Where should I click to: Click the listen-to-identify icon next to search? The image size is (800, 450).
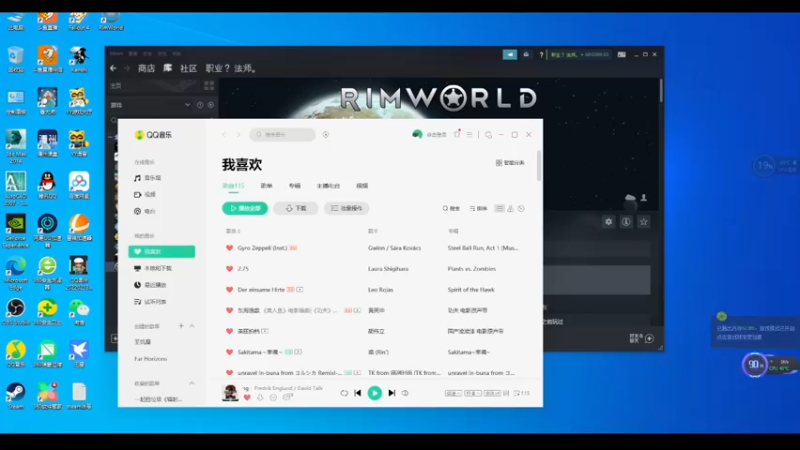(326, 135)
